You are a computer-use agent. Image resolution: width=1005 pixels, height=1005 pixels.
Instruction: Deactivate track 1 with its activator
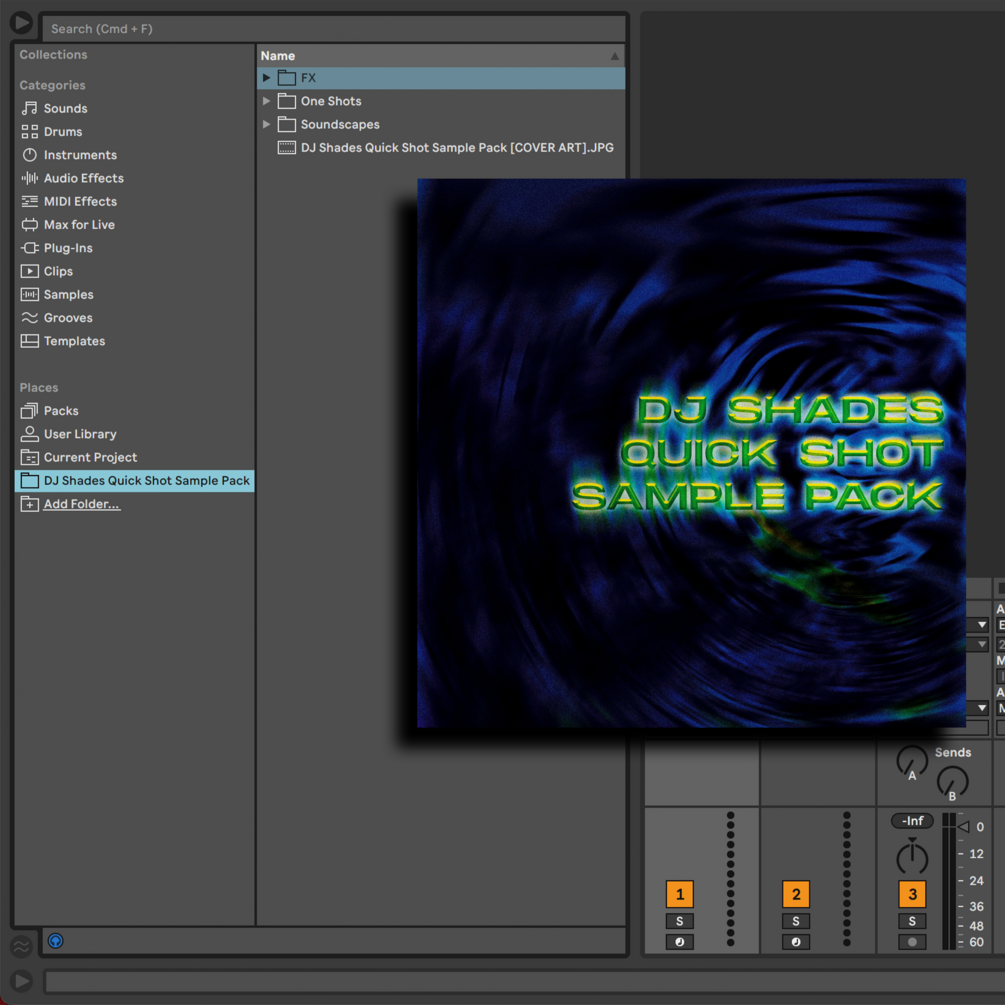point(679,894)
